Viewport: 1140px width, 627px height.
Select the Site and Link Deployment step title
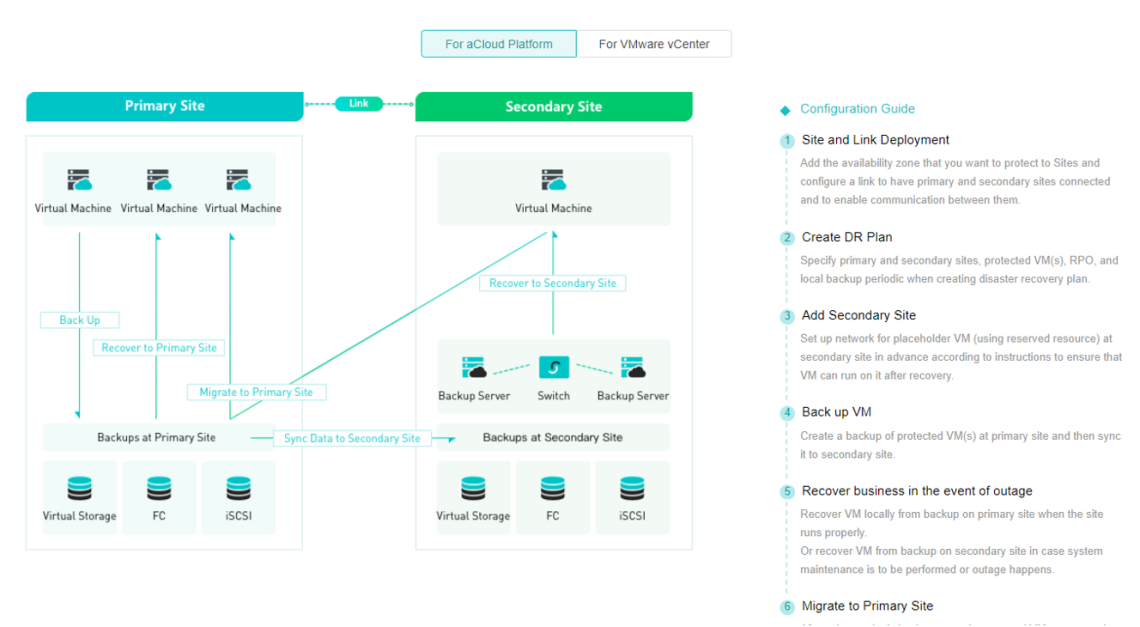(875, 140)
